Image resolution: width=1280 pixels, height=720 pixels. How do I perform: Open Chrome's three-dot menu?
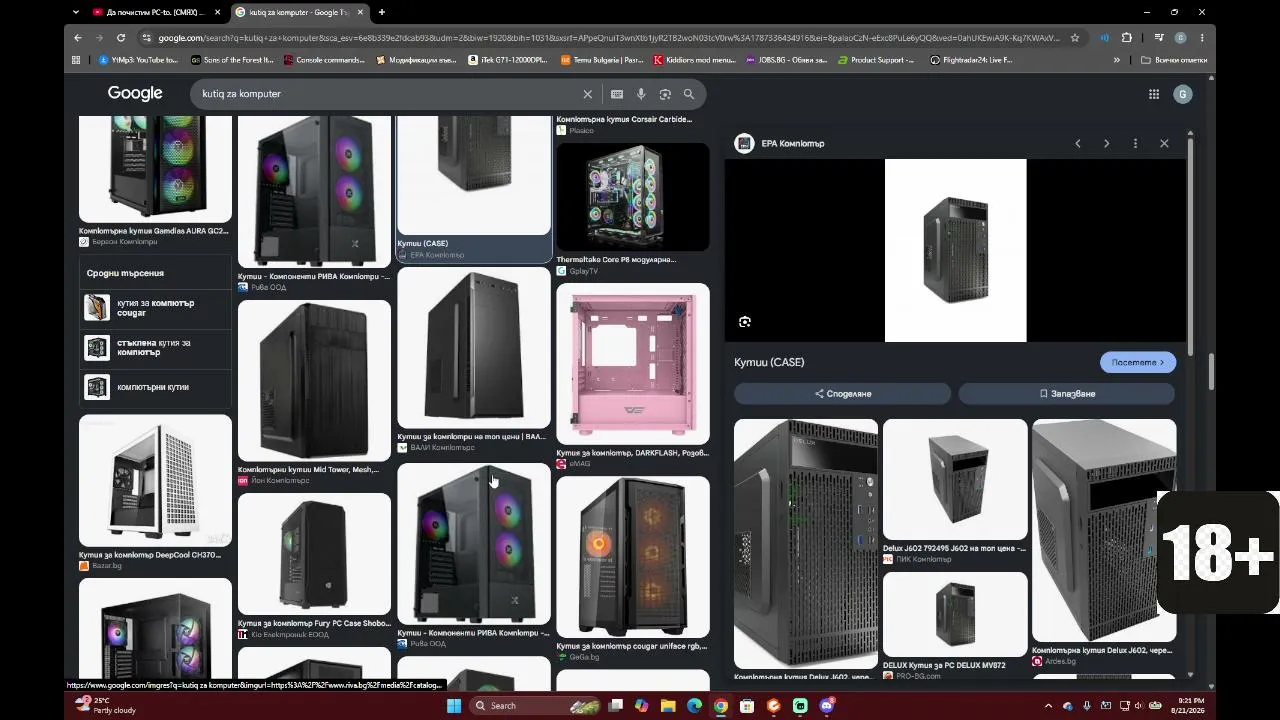point(1202,38)
